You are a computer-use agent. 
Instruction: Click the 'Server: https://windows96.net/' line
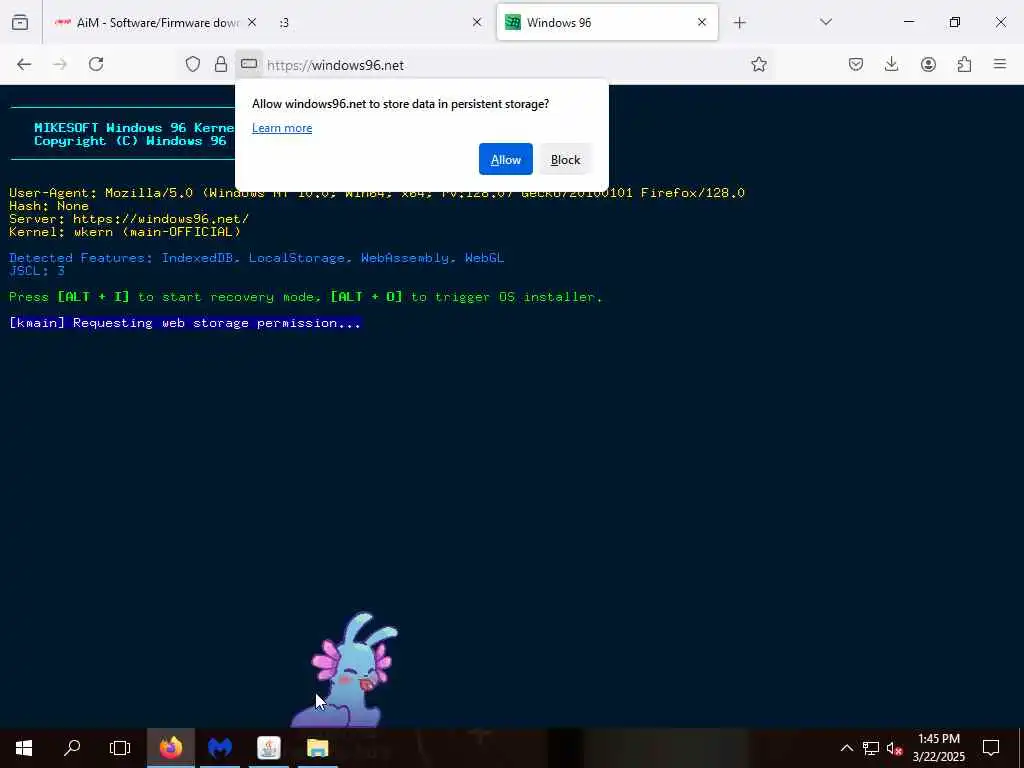pyautogui.click(x=129, y=219)
